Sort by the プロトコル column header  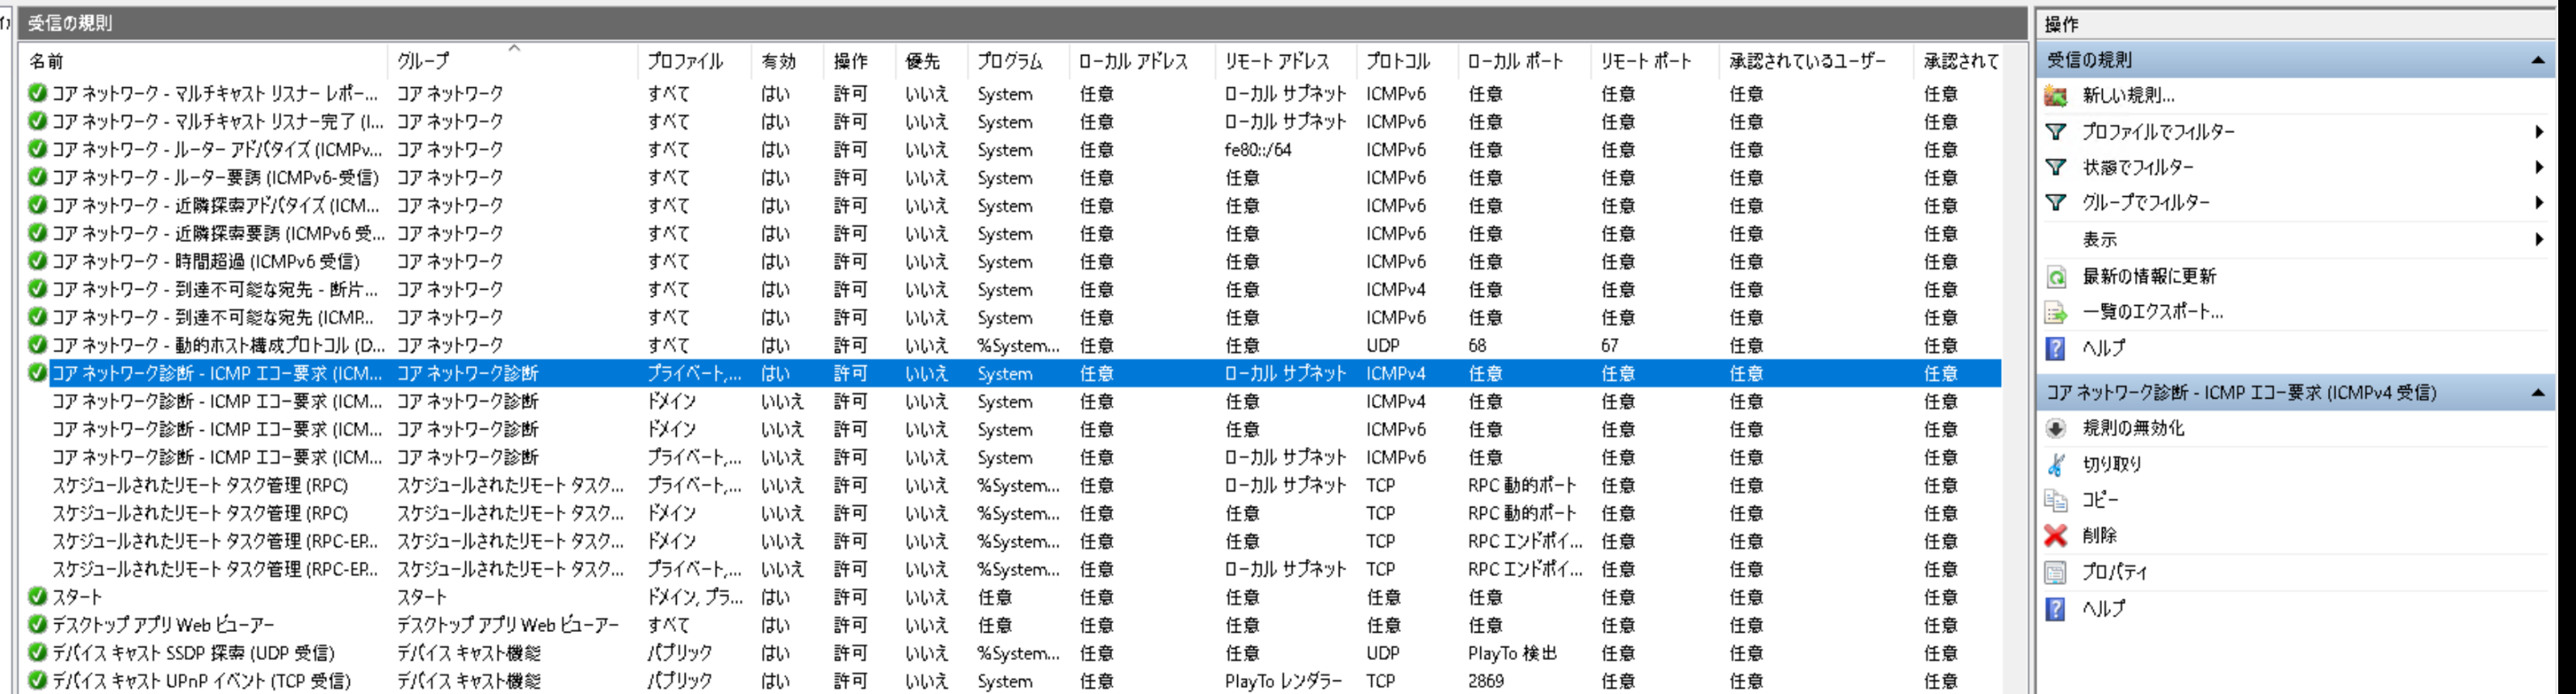coord(1407,61)
